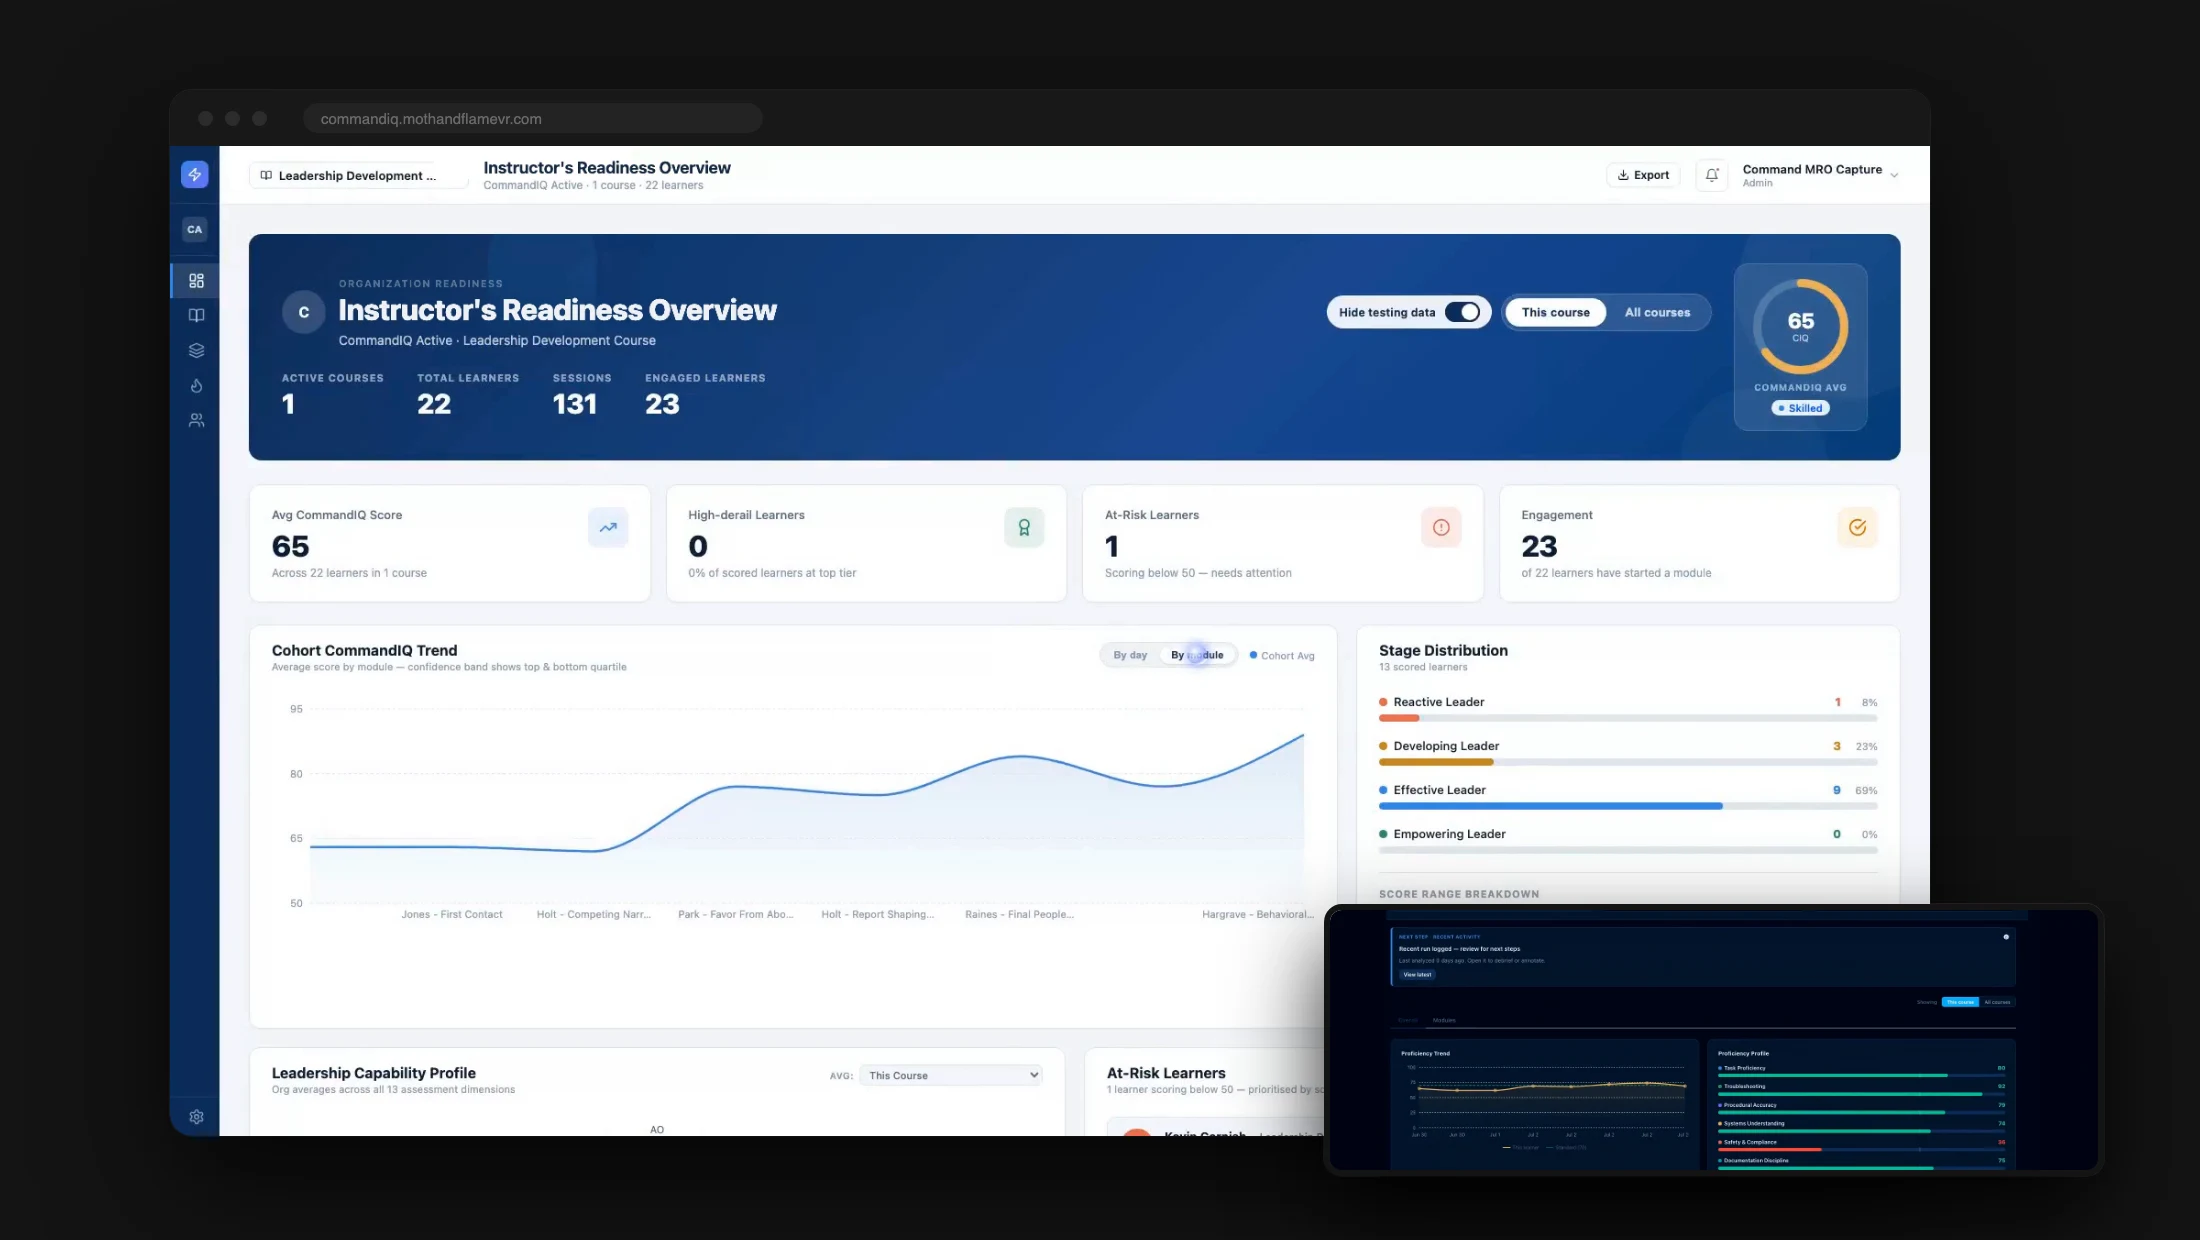This screenshot has width=2200, height=1240.
Task: Open the Leadership Development course selector
Action: (358, 175)
